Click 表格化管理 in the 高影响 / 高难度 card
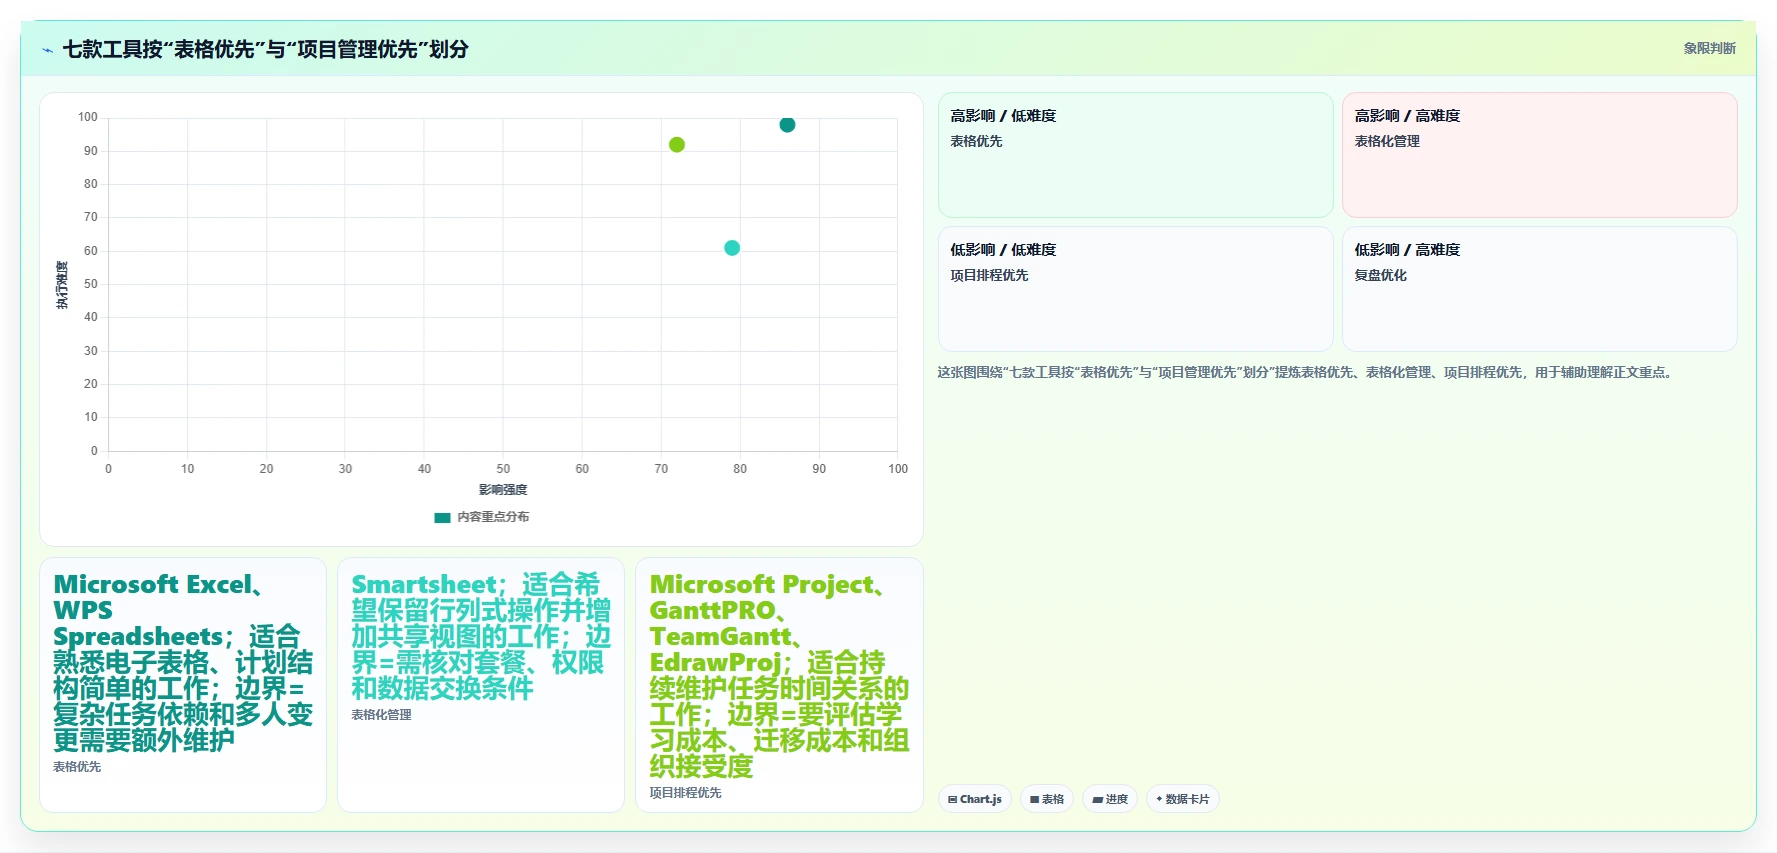 1387,141
